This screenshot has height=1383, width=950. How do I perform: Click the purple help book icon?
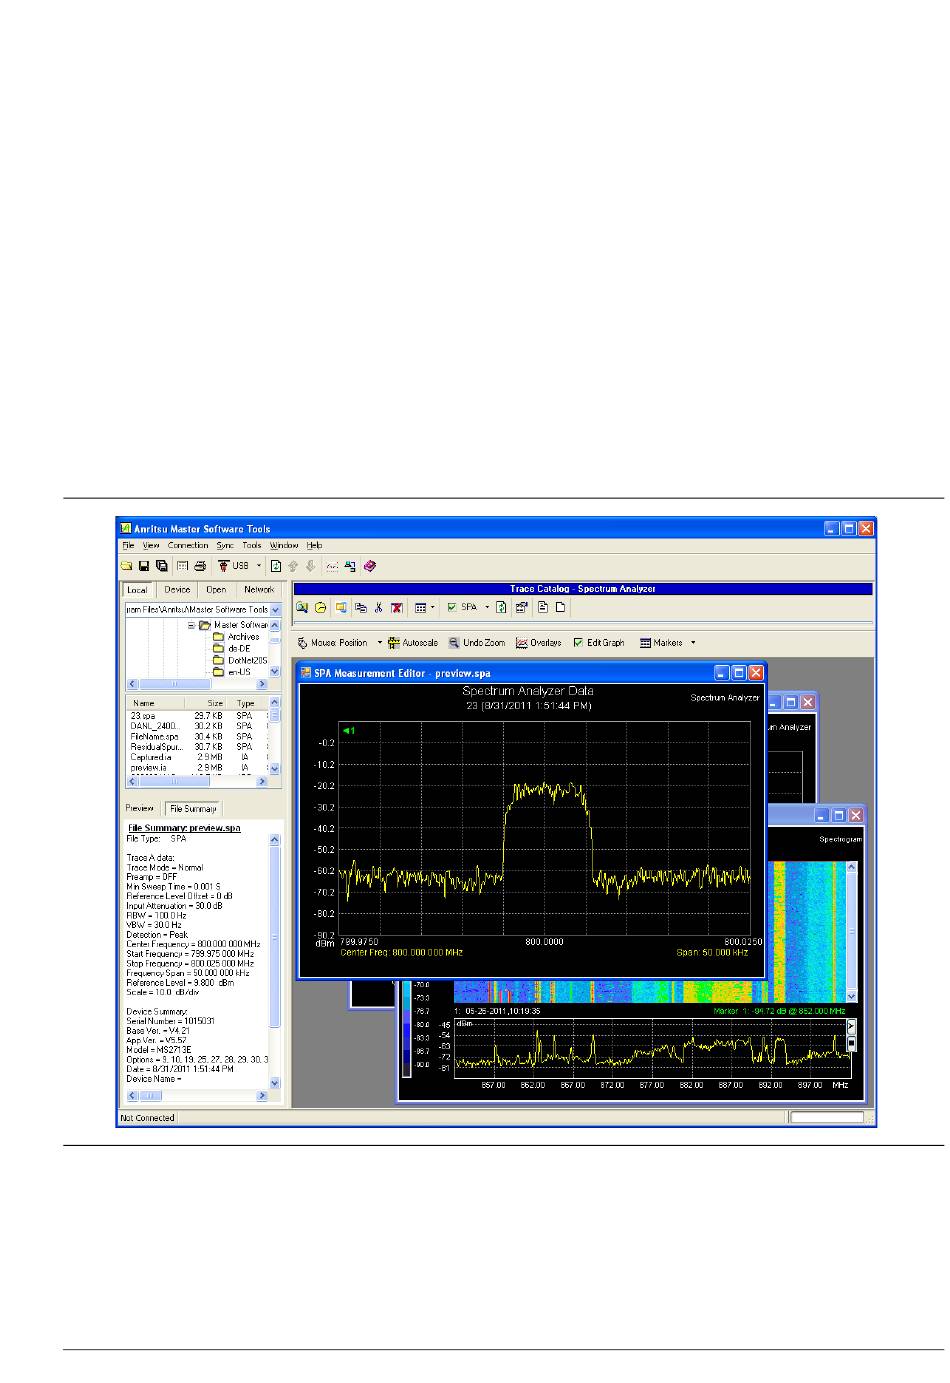click(x=370, y=566)
